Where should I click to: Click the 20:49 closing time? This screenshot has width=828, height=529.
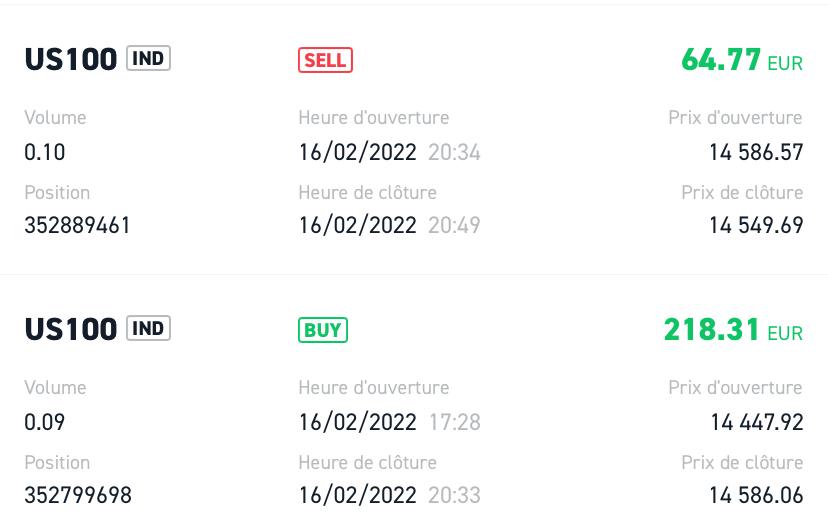454,225
